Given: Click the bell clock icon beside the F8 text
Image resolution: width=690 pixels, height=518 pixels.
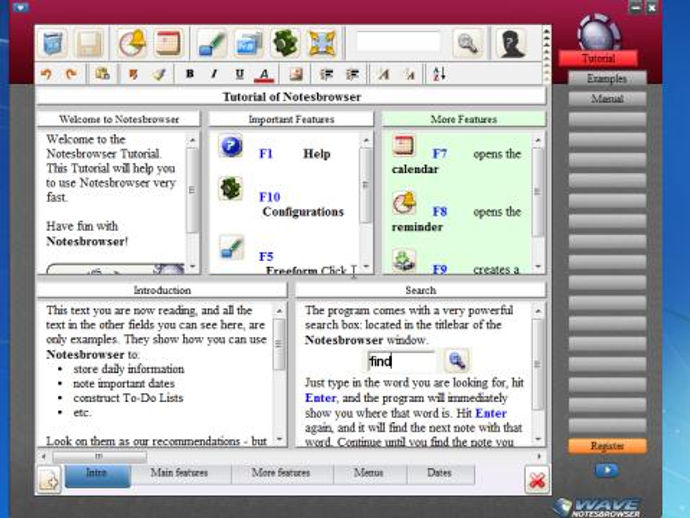Looking at the screenshot, I should (404, 203).
